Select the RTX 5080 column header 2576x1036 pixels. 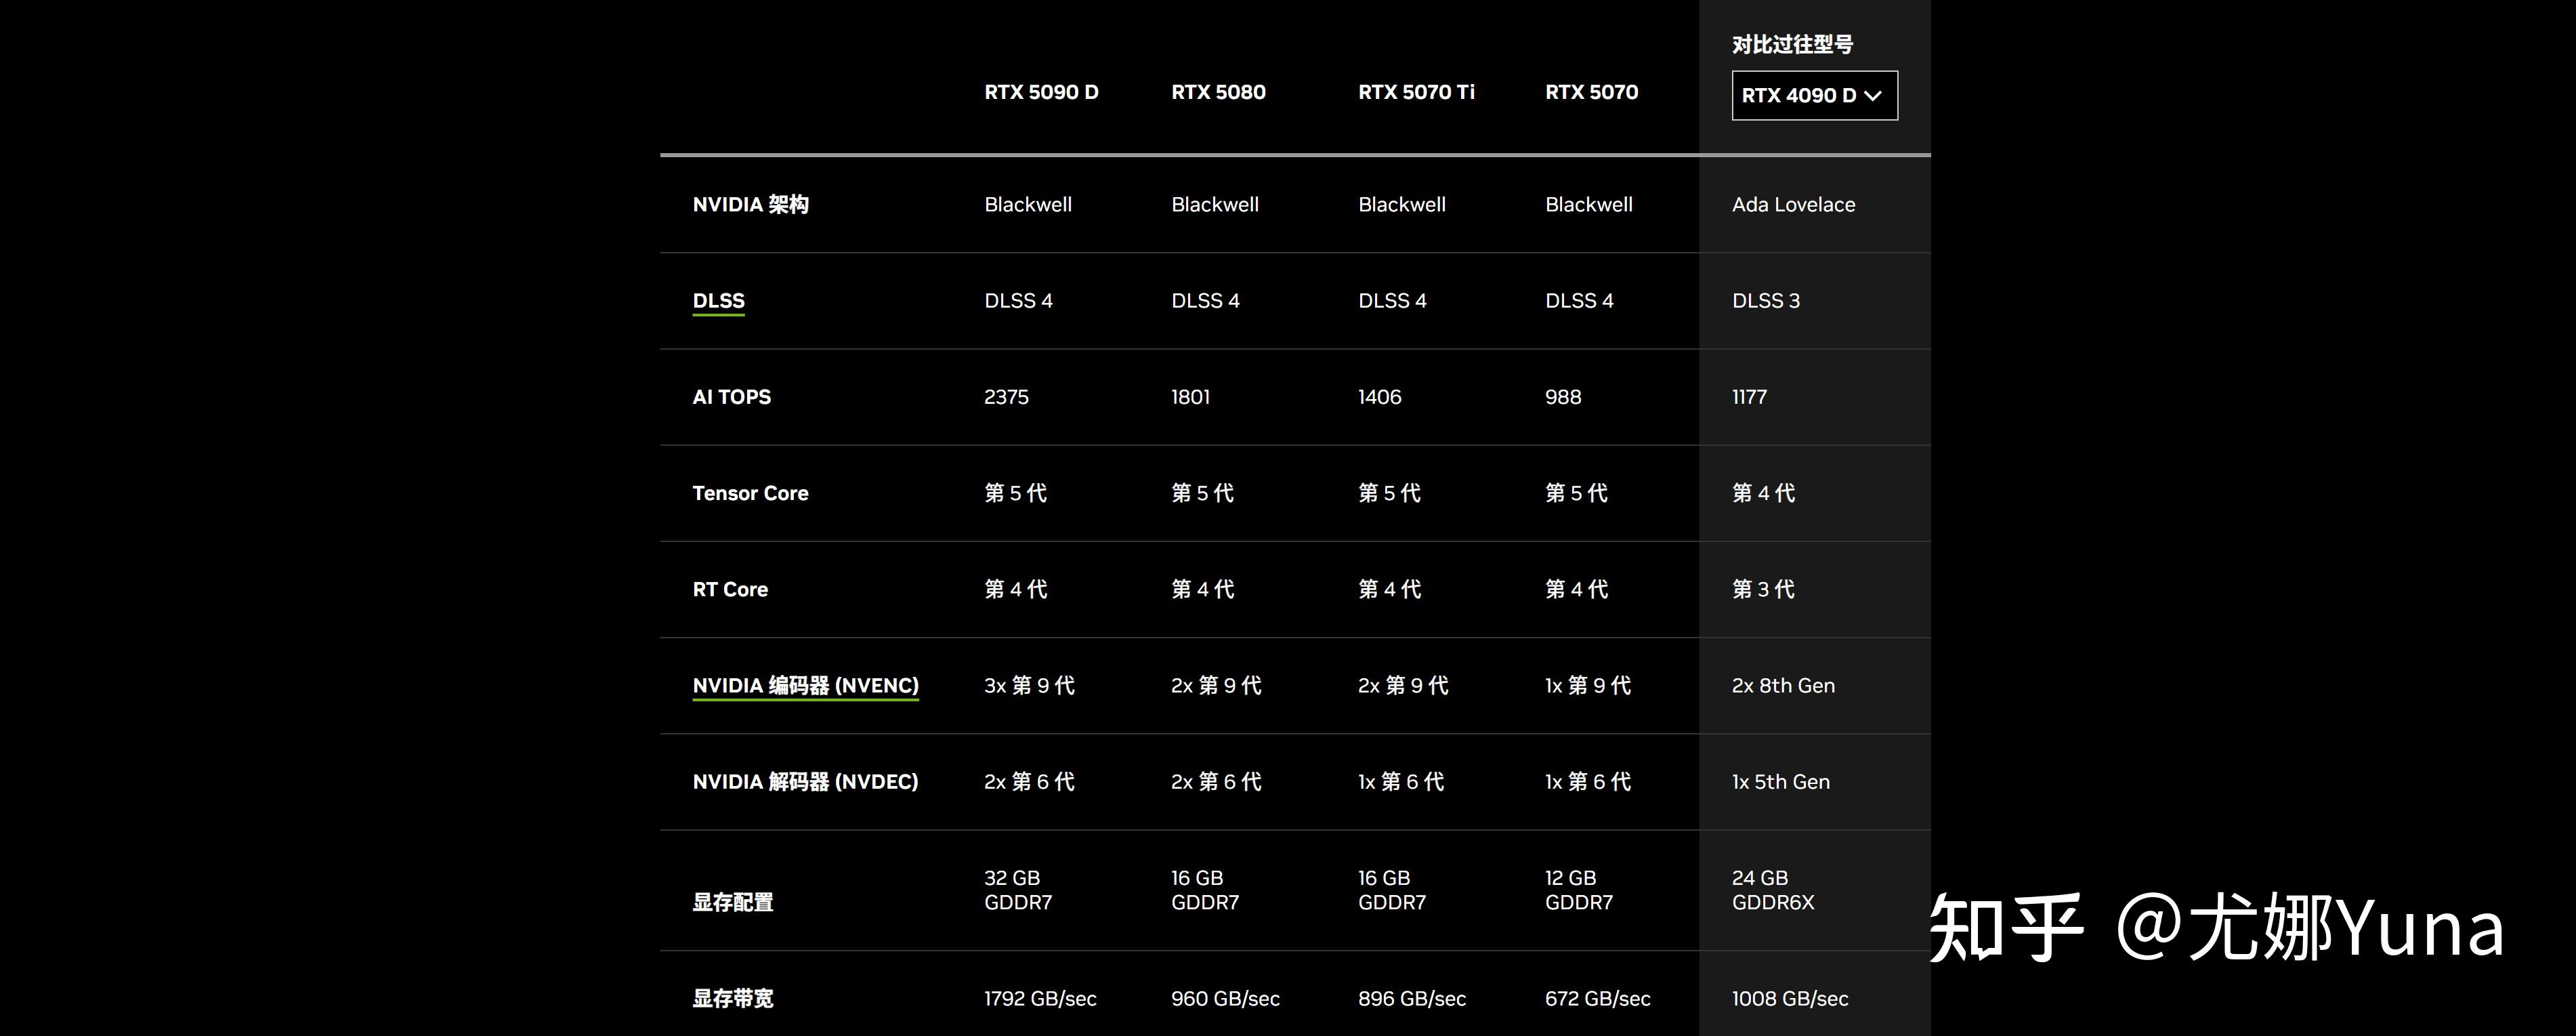[x=1218, y=92]
